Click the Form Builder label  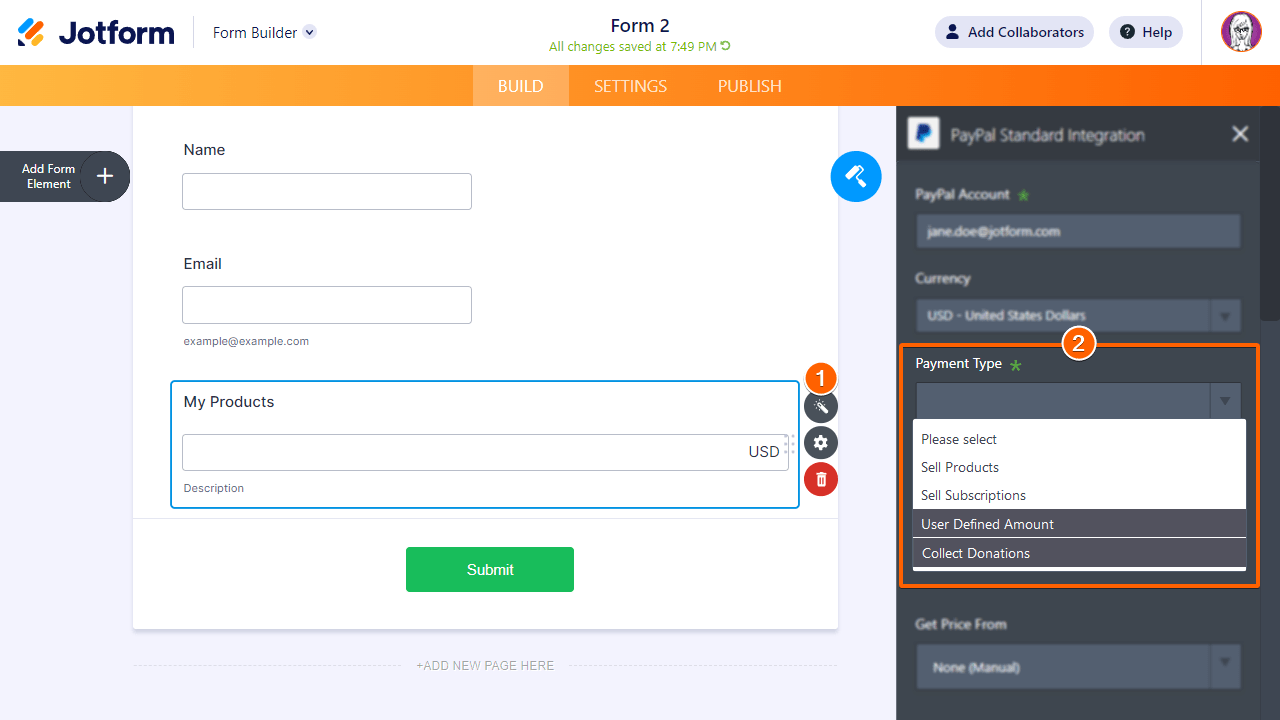tap(255, 33)
